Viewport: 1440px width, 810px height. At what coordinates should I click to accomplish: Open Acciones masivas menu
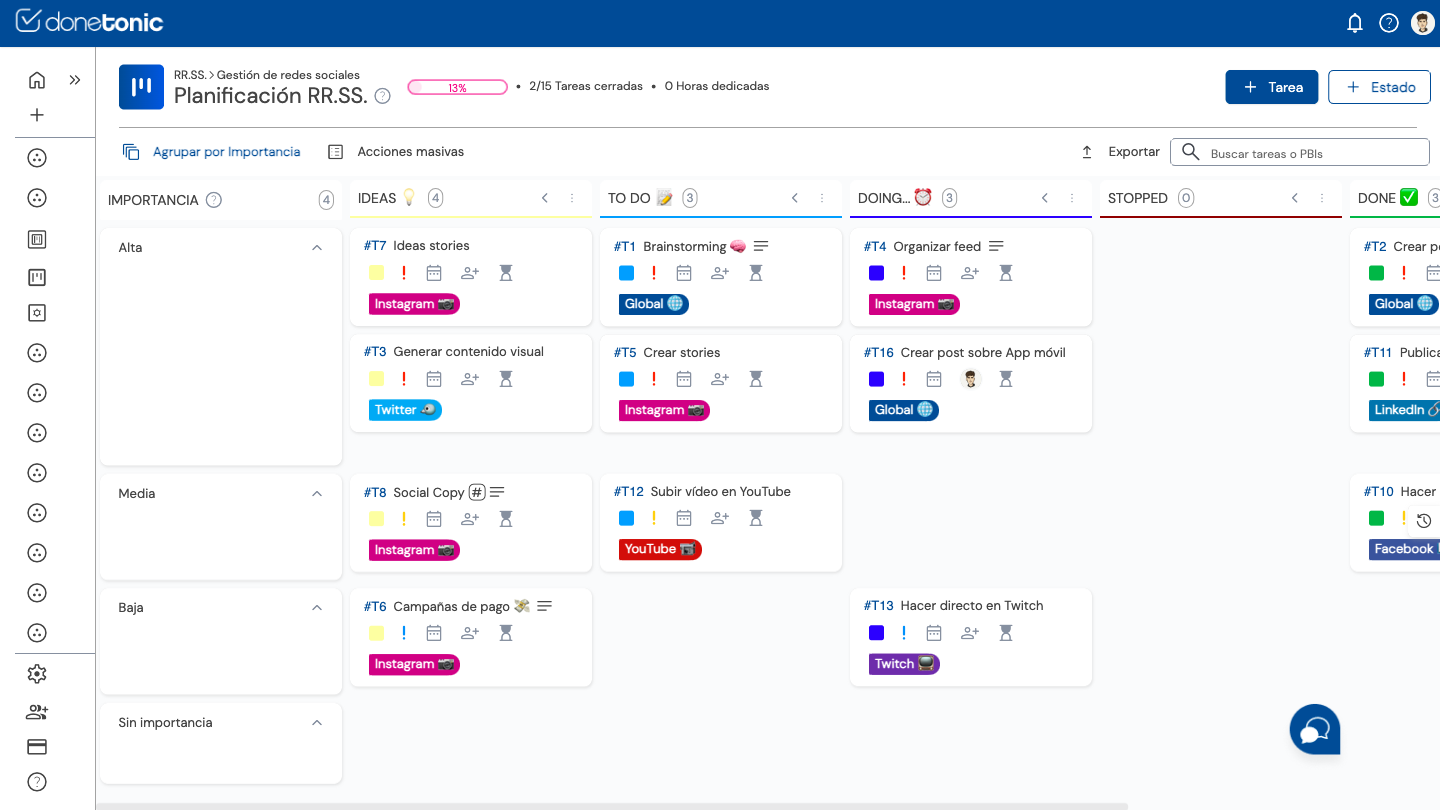coord(396,152)
